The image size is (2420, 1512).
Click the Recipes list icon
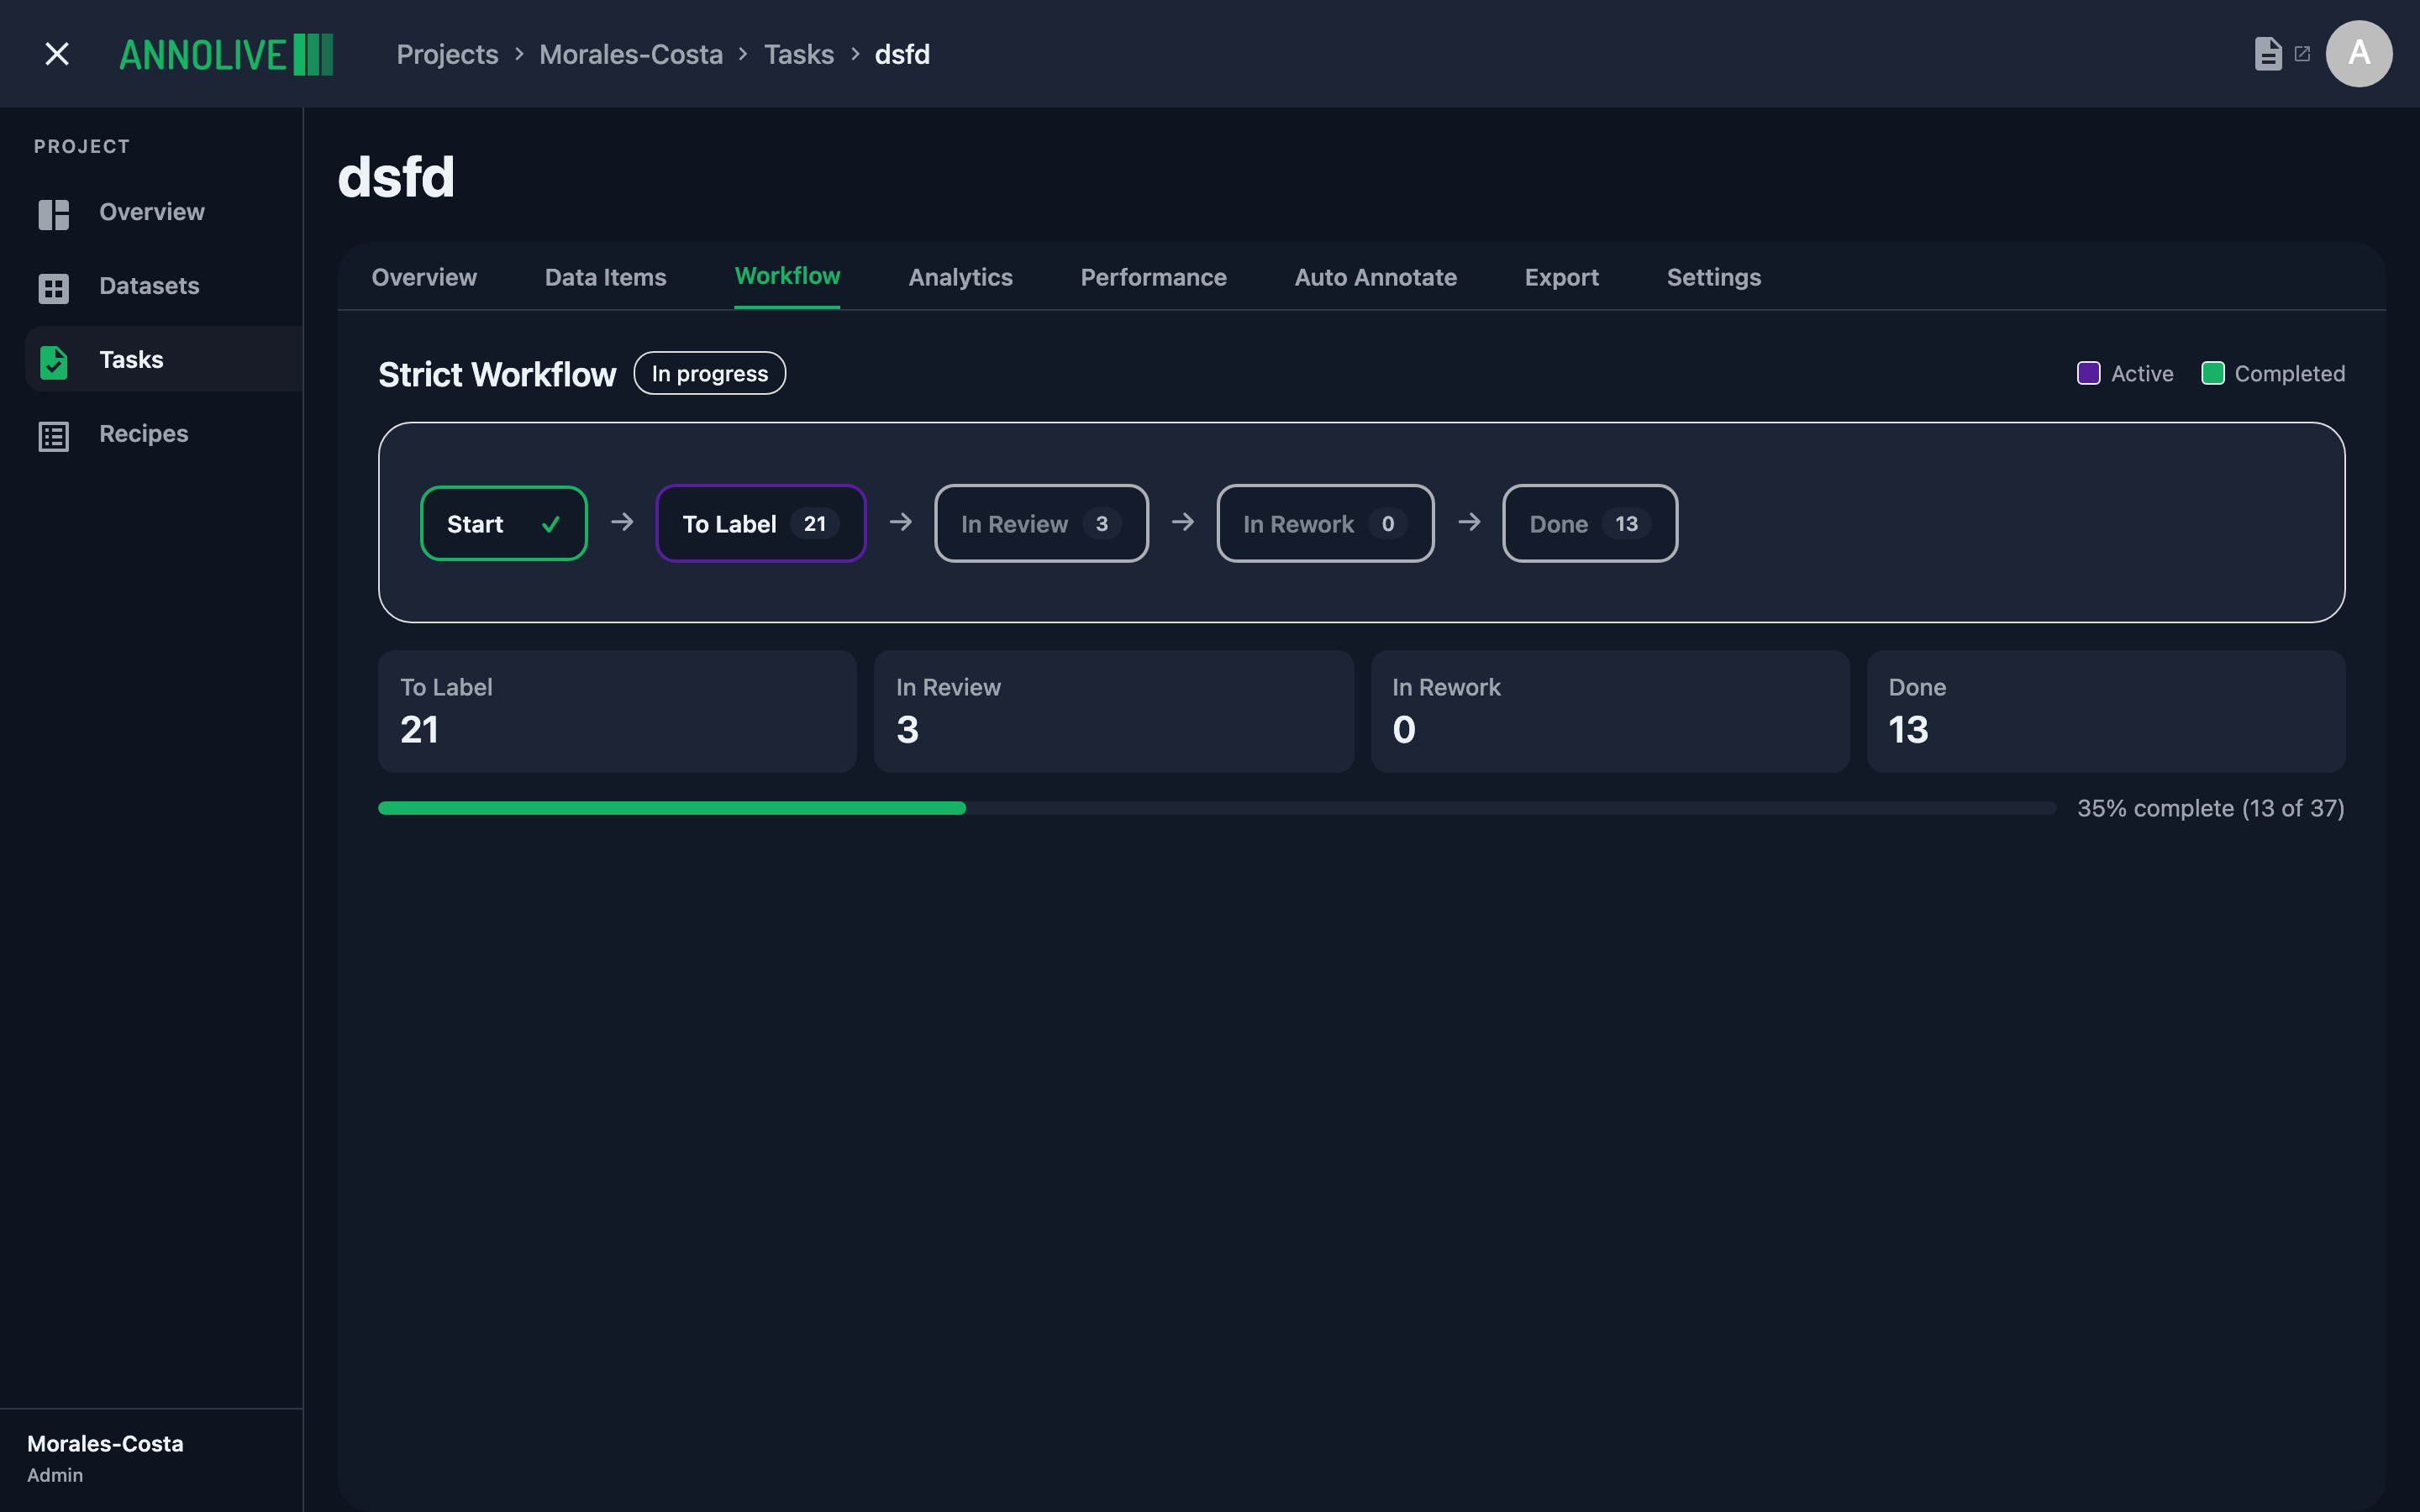pyautogui.click(x=54, y=436)
